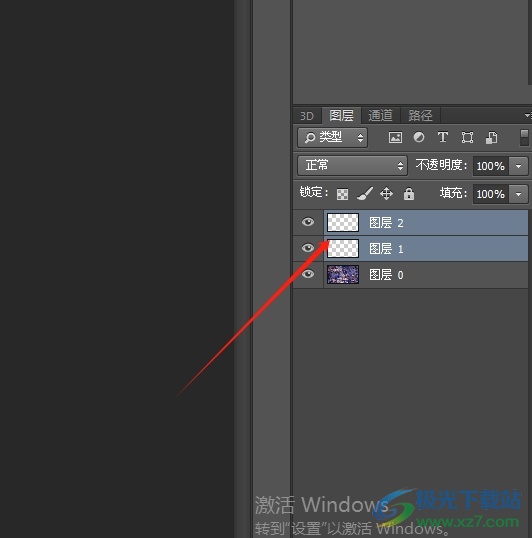Viewport: 532px width, 538px height.
Task: Filter layers by type (T) icon
Action: coord(443,138)
